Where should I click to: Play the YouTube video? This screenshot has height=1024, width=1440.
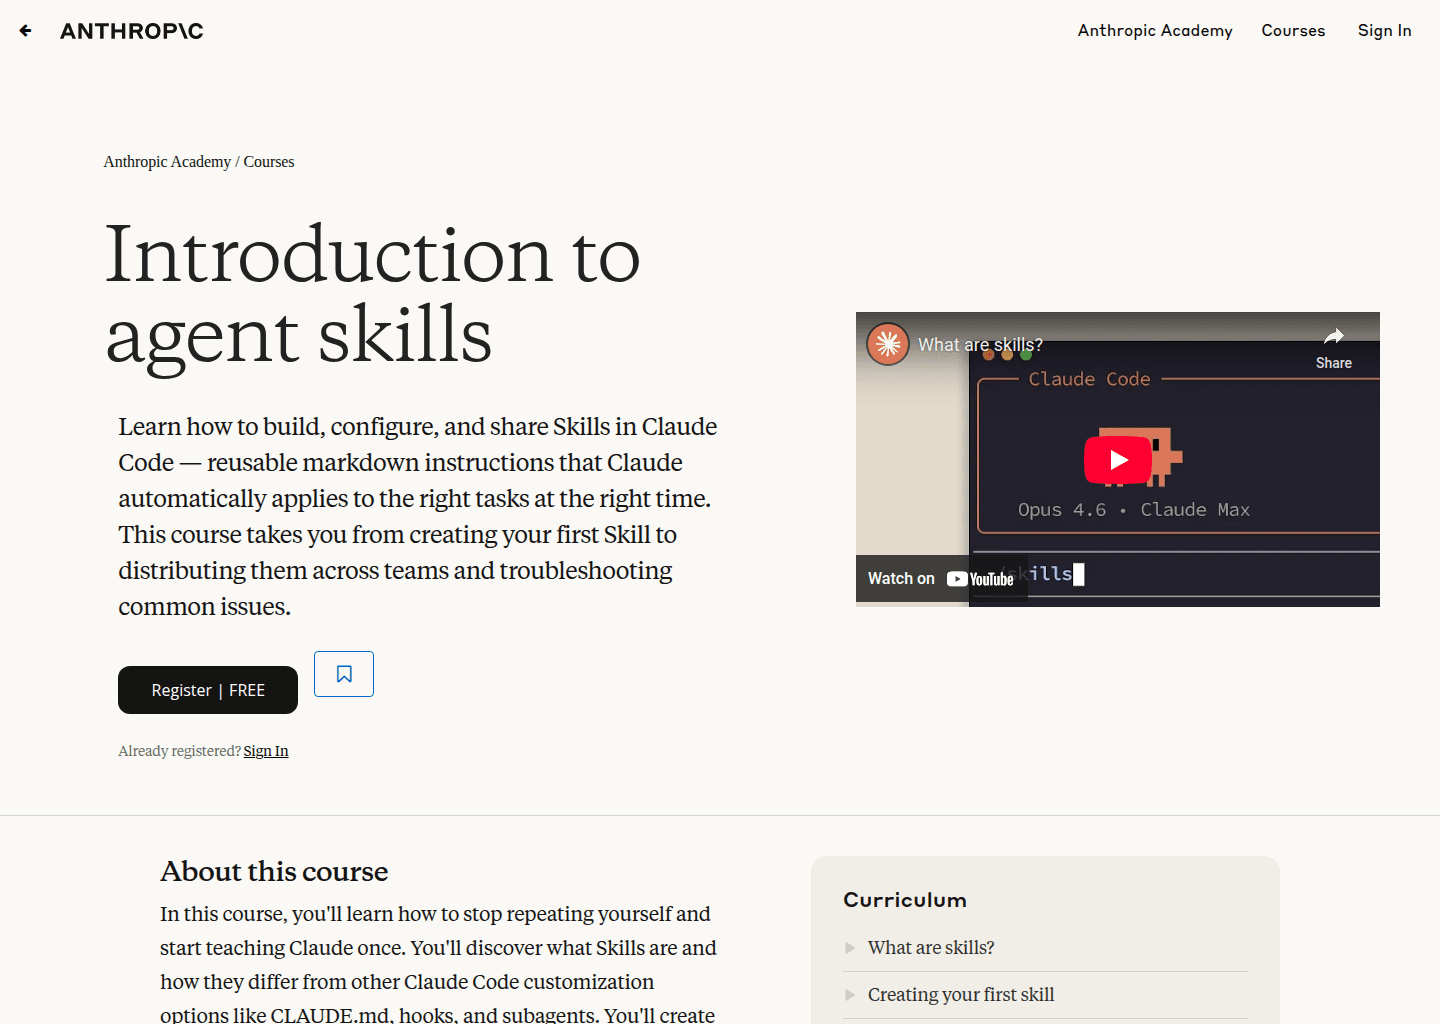click(1118, 460)
